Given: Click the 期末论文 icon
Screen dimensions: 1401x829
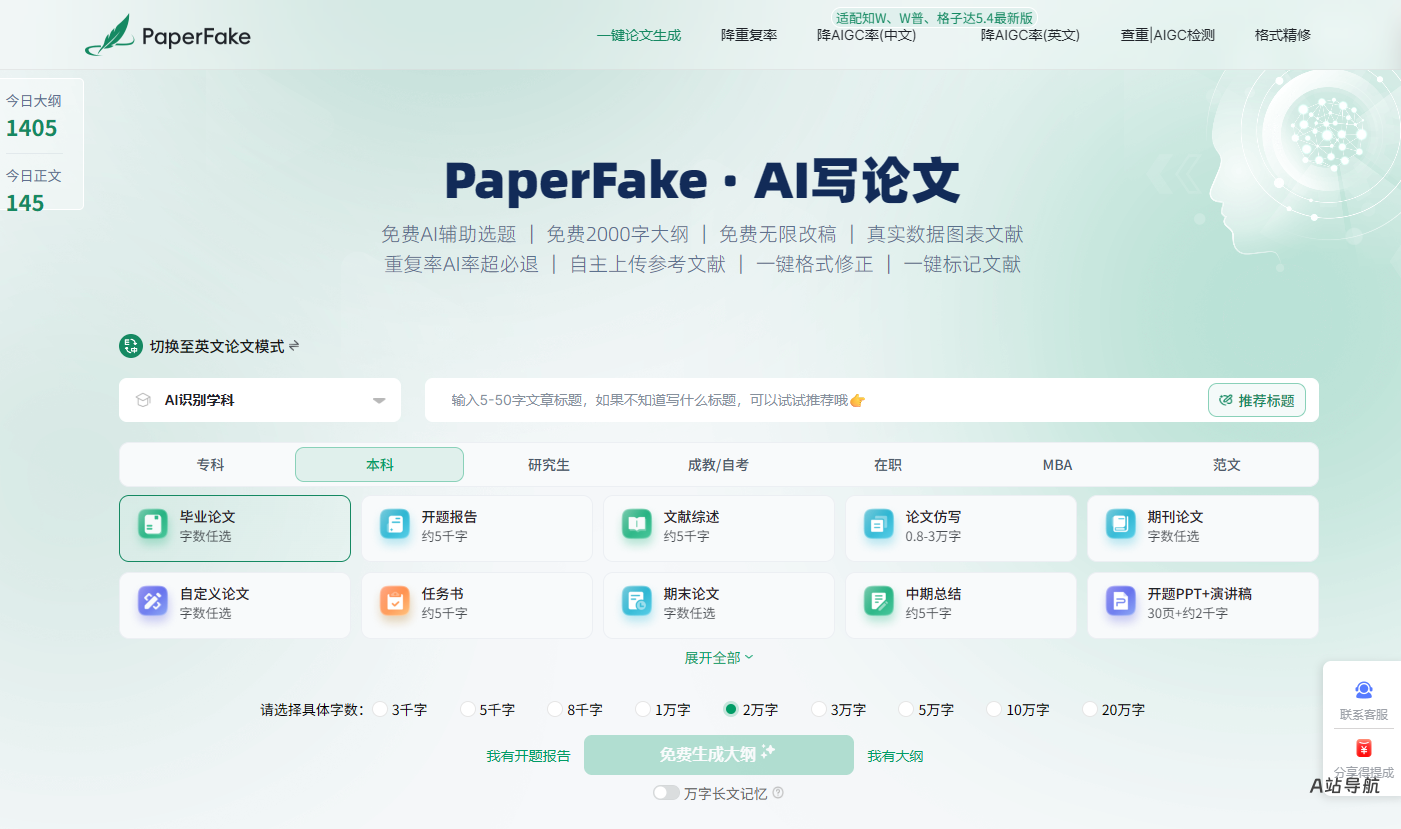Looking at the screenshot, I should click(x=637, y=601).
